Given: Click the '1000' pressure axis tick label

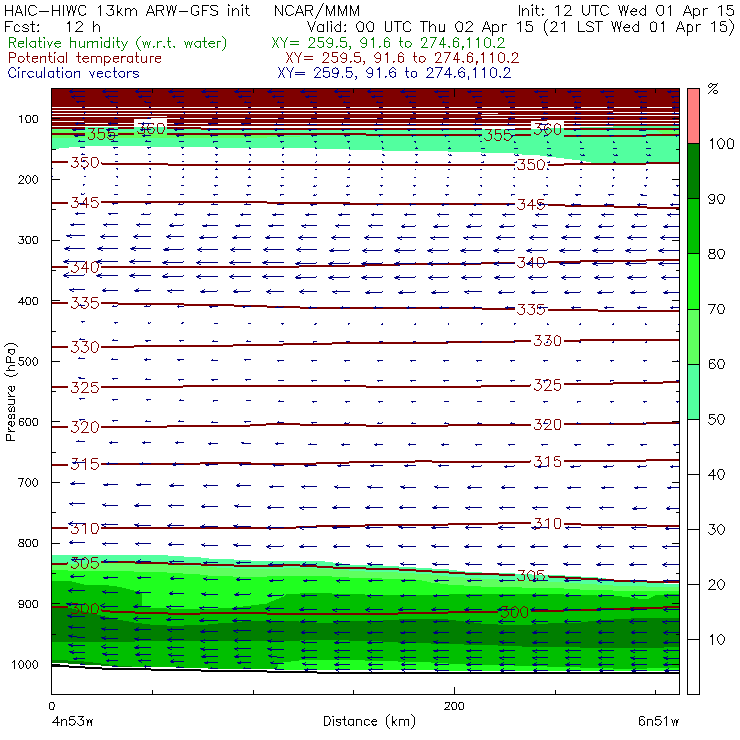Looking at the screenshot, I should [25, 664].
